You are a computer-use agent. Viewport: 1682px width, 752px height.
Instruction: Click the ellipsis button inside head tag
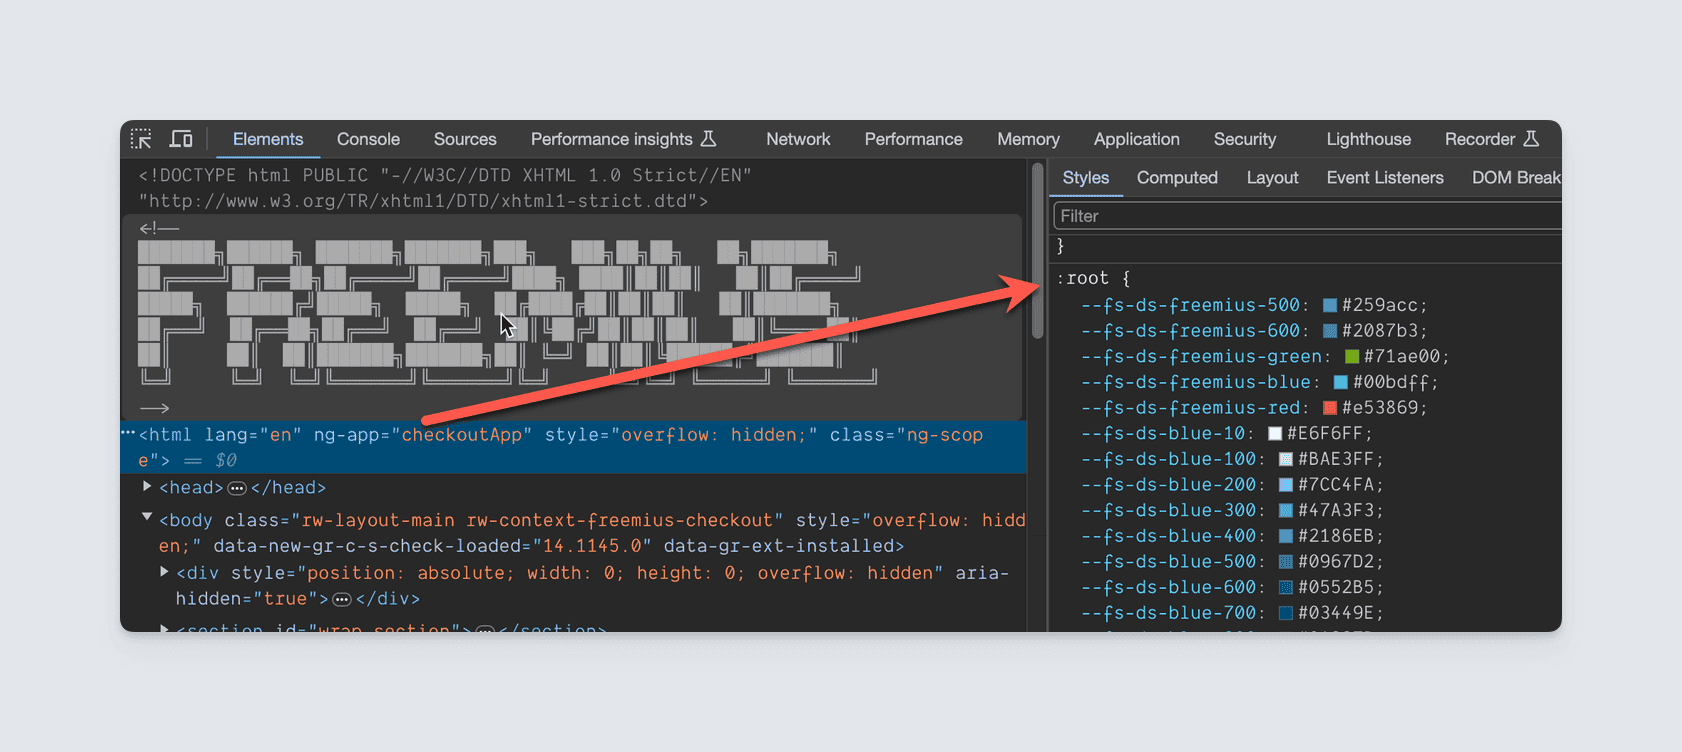[x=237, y=488]
